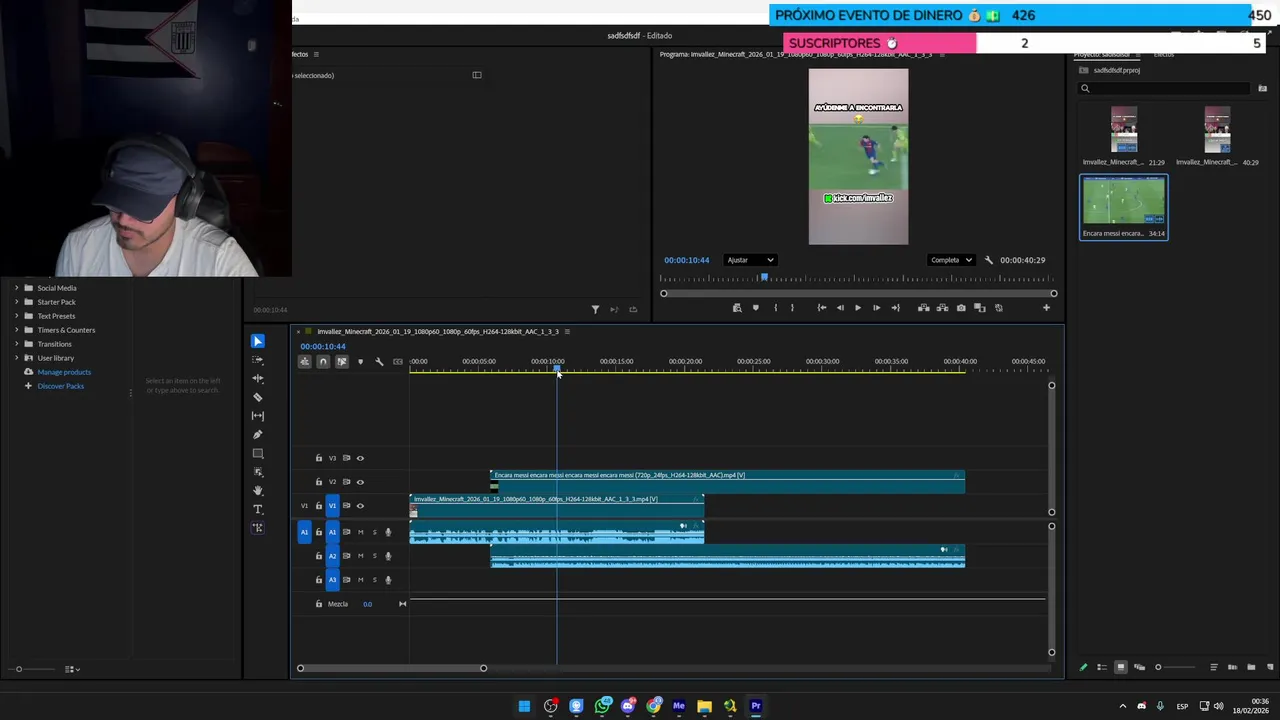
Task: Select the Encara messi clip on V2 track
Action: click(727, 482)
